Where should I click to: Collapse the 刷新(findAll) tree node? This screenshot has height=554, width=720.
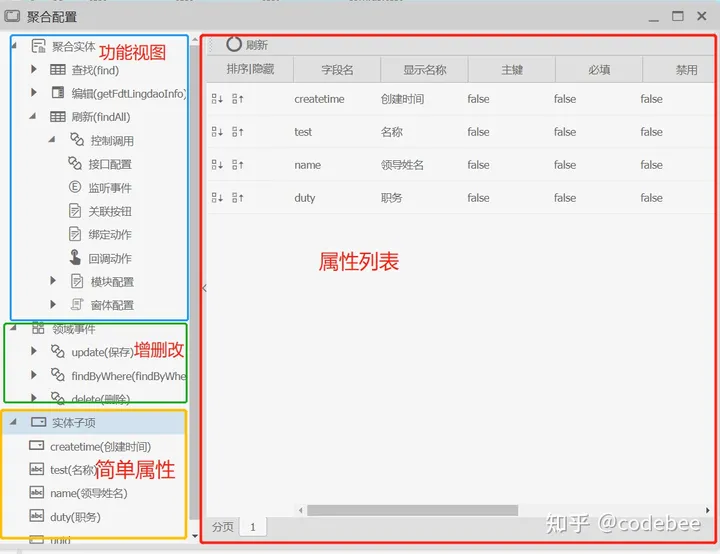(x=33, y=116)
